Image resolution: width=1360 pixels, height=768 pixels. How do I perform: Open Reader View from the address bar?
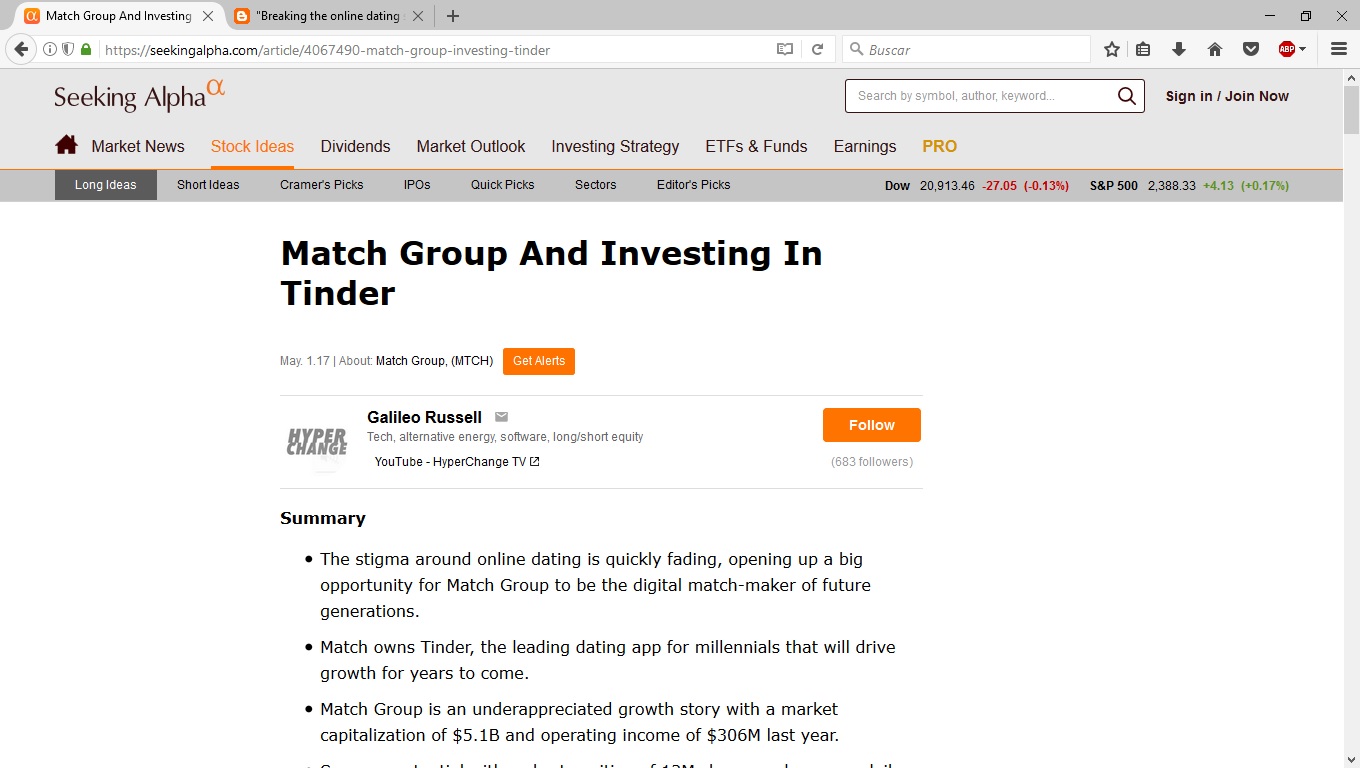(785, 49)
